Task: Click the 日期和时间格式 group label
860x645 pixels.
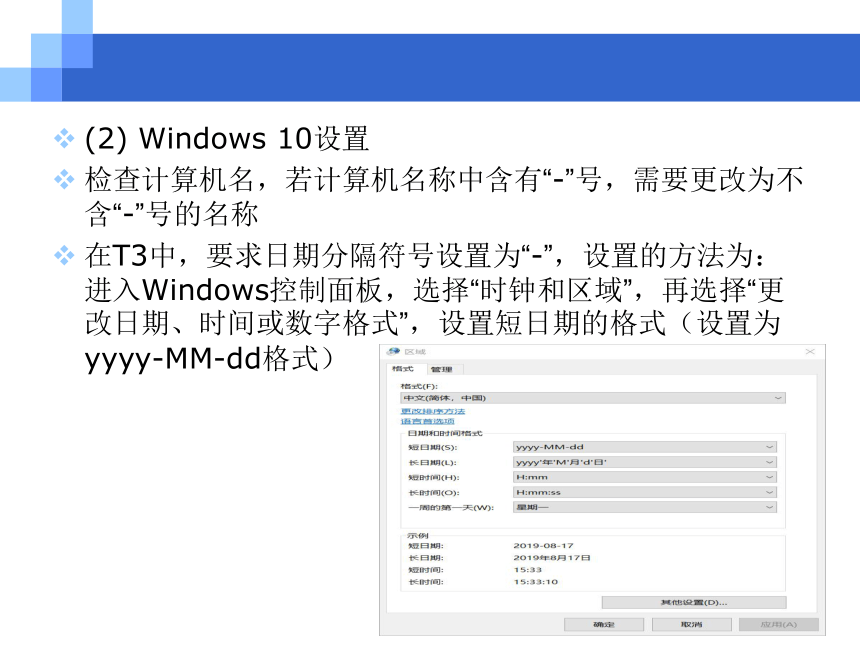Action: tap(445, 433)
